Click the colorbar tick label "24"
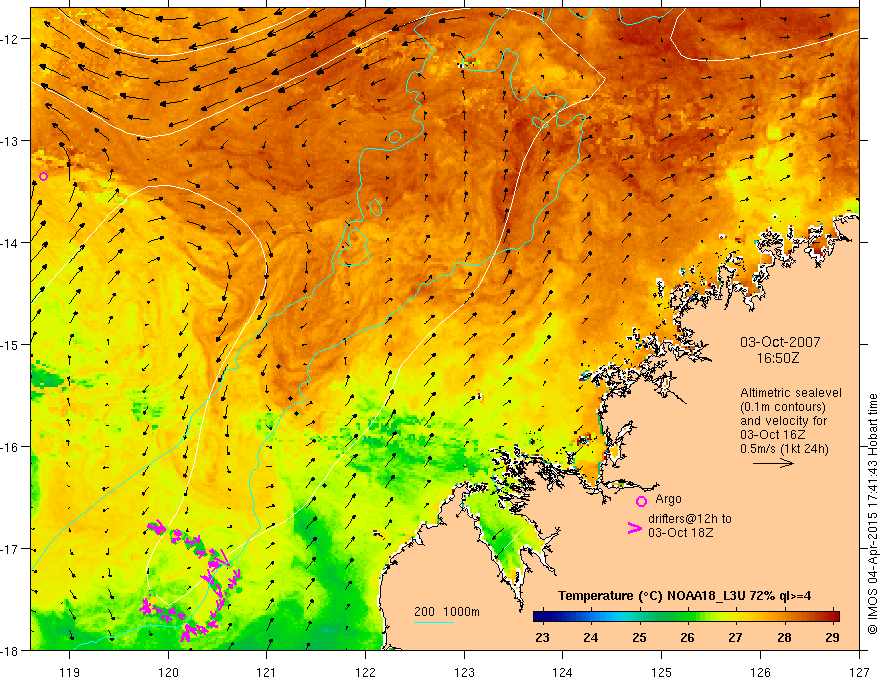The height and width of the screenshot is (680, 880). click(x=590, y=637)
